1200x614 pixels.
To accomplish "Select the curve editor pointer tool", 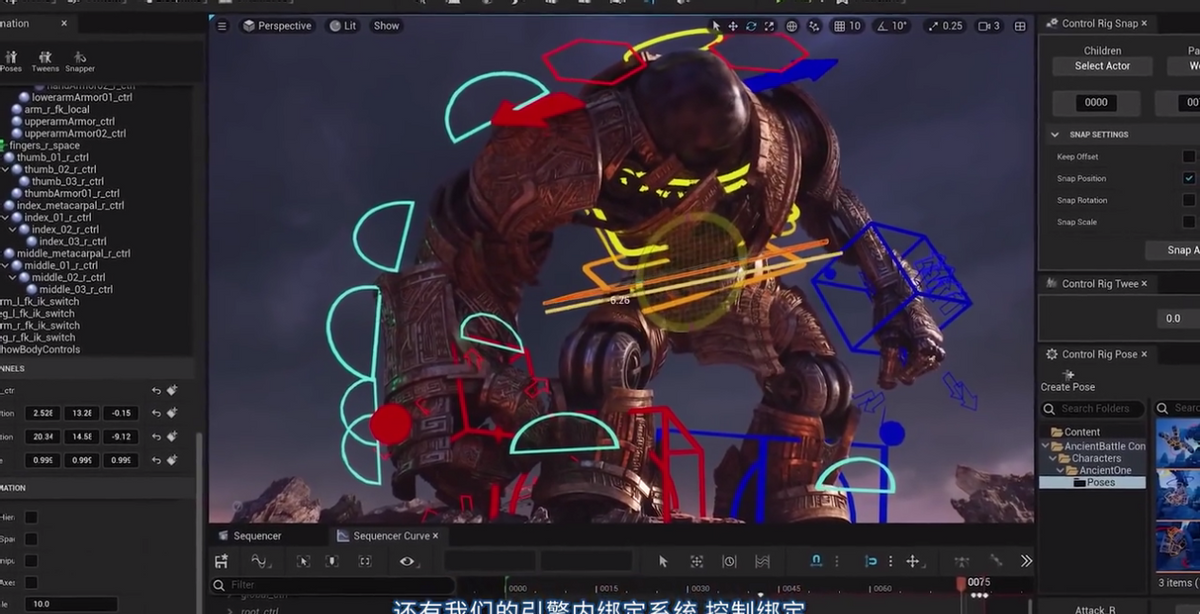I will [663, 562].
